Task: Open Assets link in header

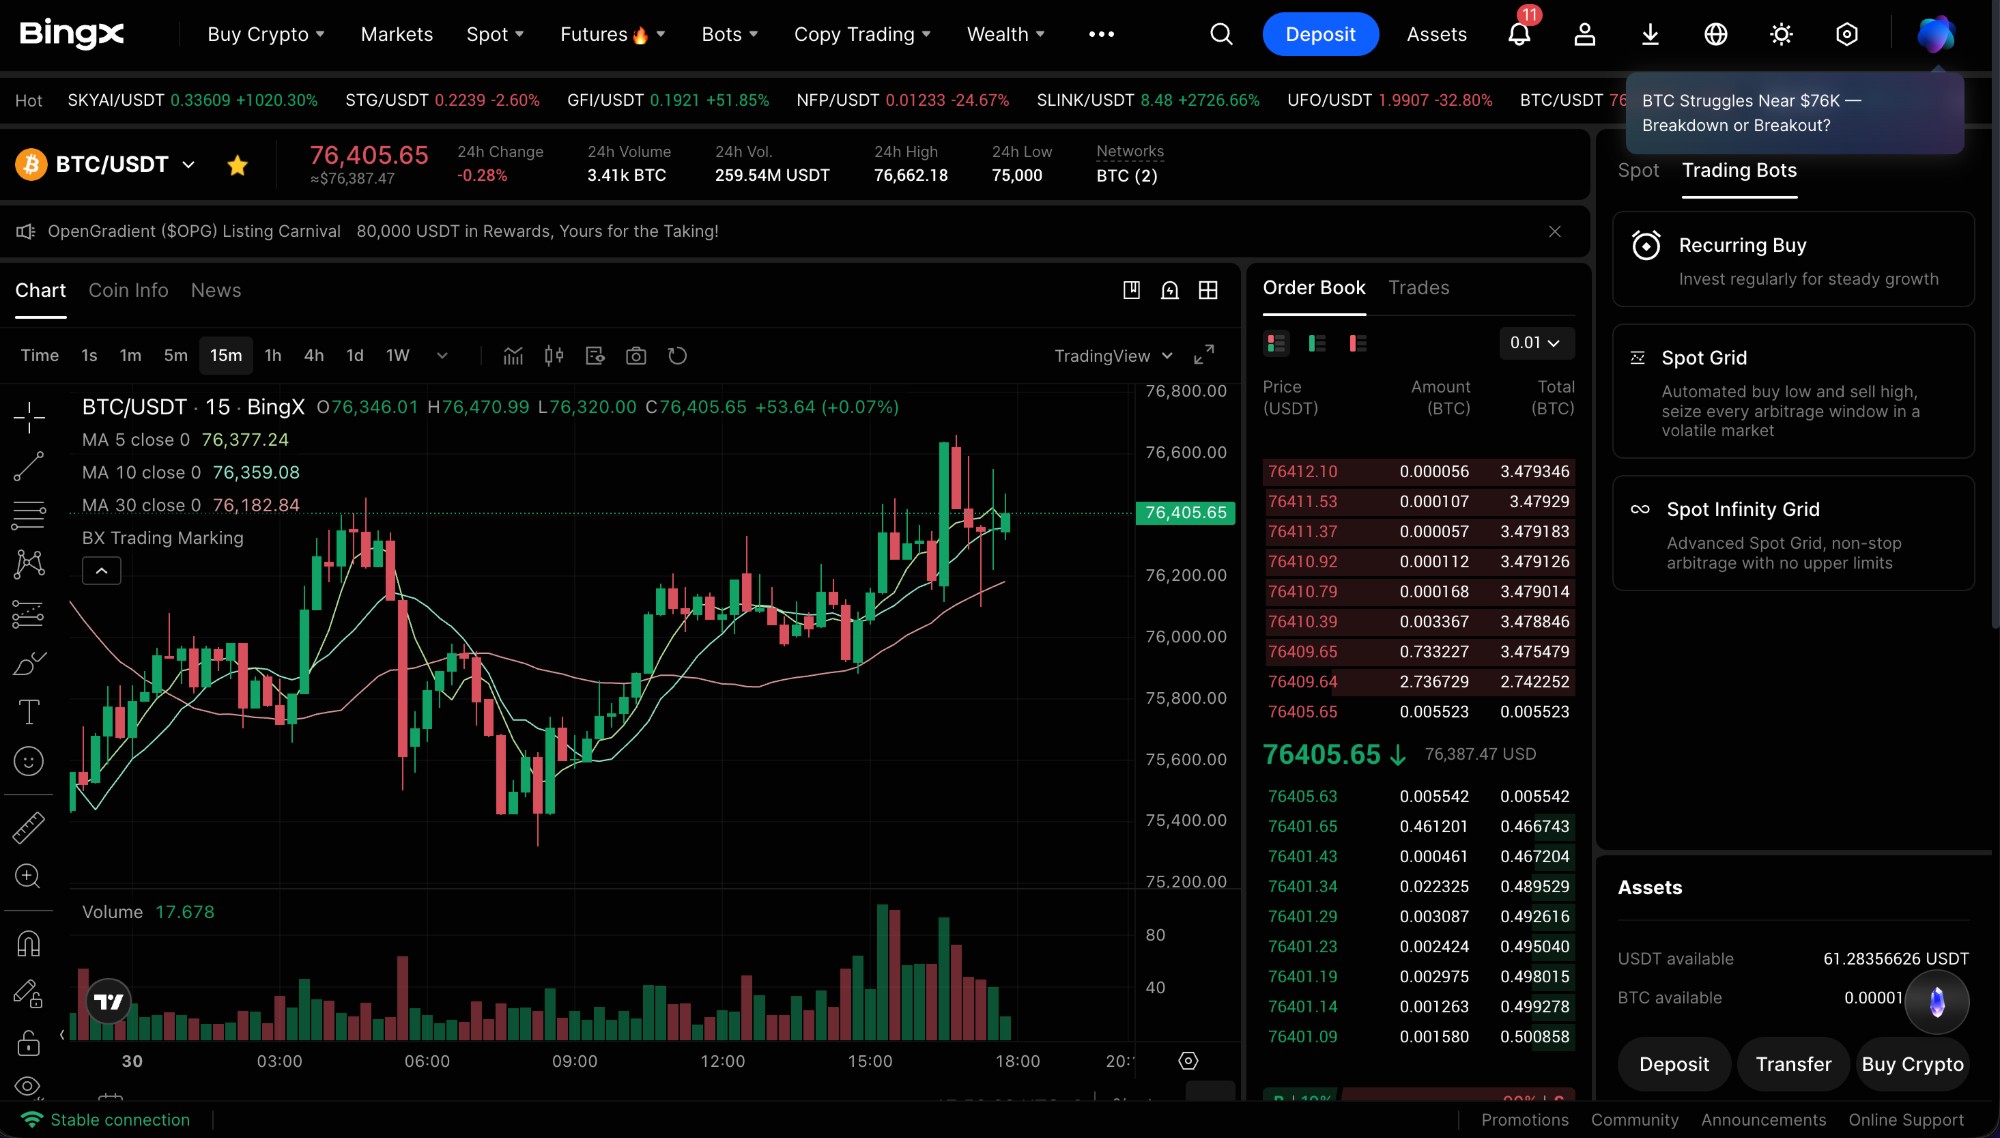Action: (1436, 34)
